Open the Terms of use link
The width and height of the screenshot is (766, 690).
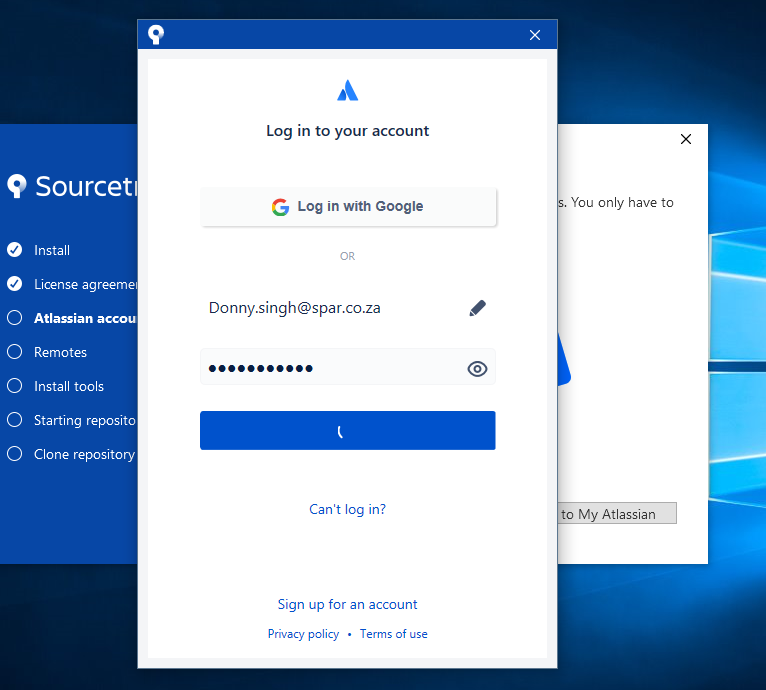click(x=394, y=634)
